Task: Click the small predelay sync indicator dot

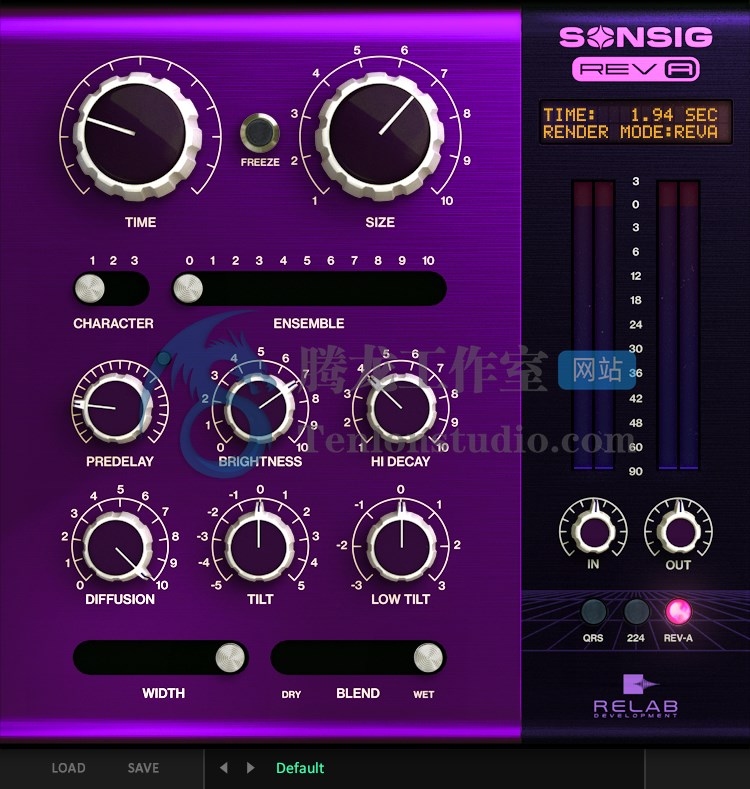Action: 164,358
